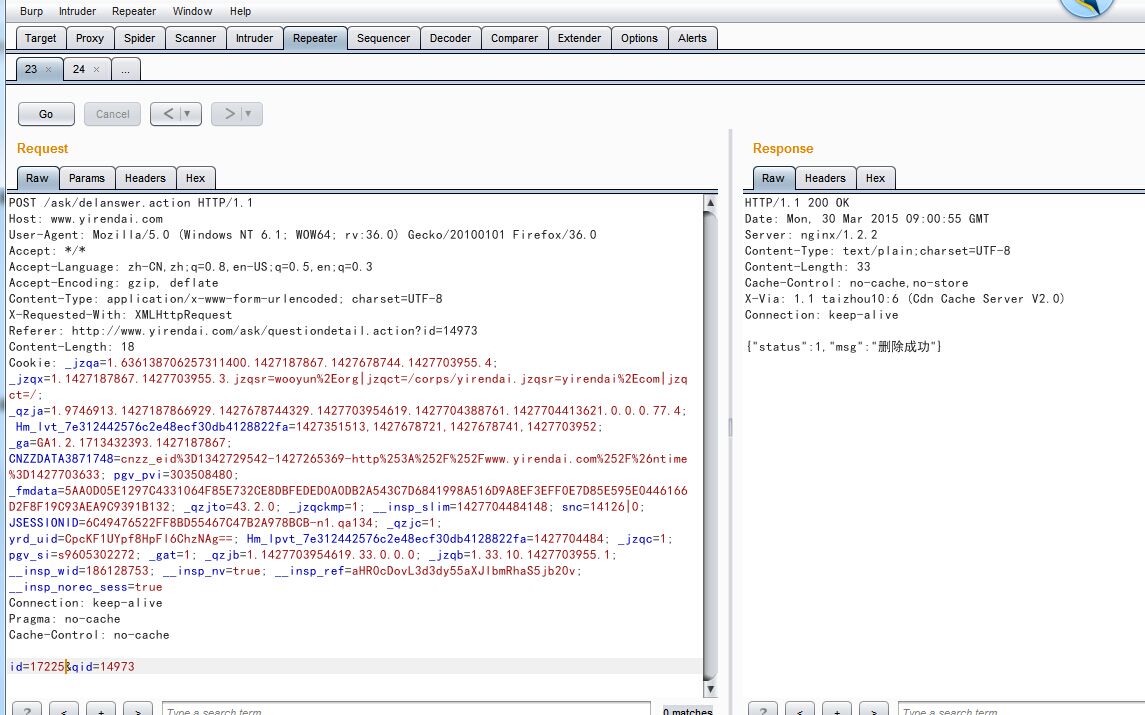Click the request search help '?' button

point(27,711)
